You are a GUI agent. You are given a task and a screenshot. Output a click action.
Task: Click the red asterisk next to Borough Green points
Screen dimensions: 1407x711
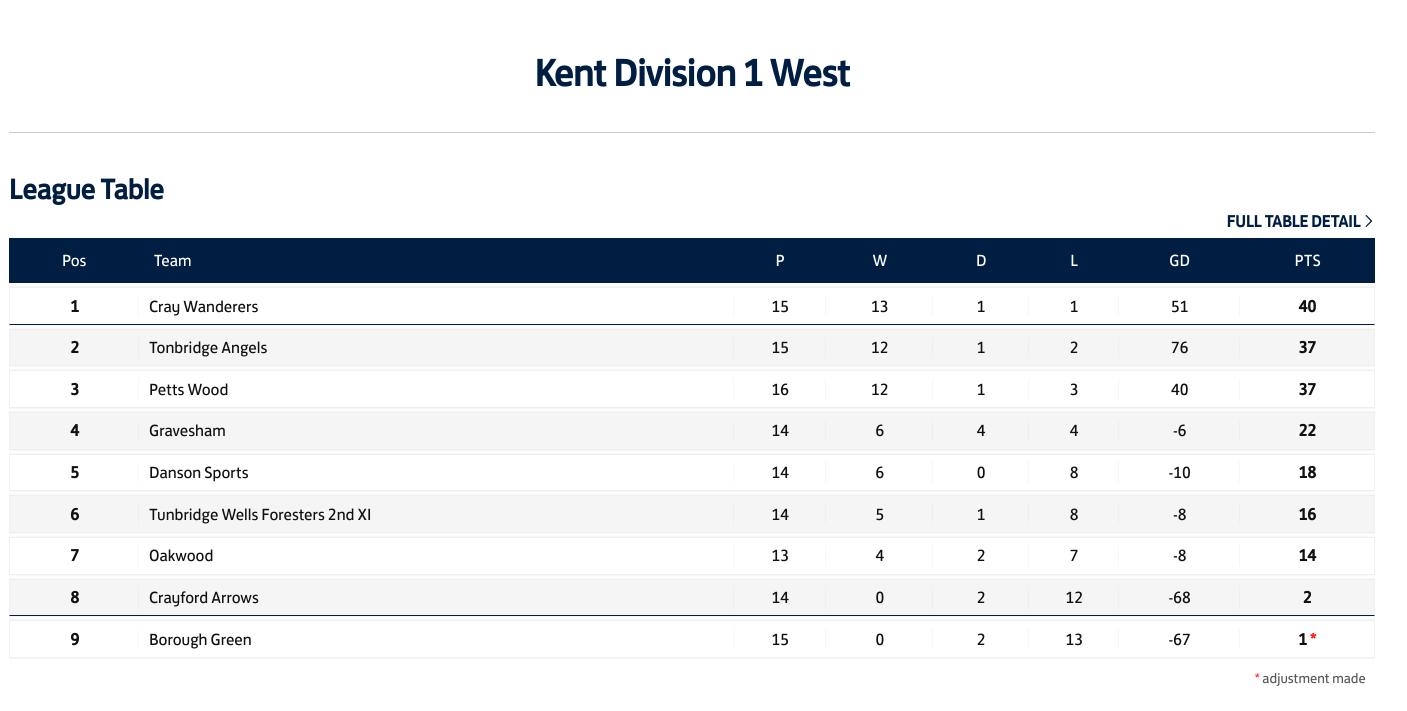coord(1314,638)
